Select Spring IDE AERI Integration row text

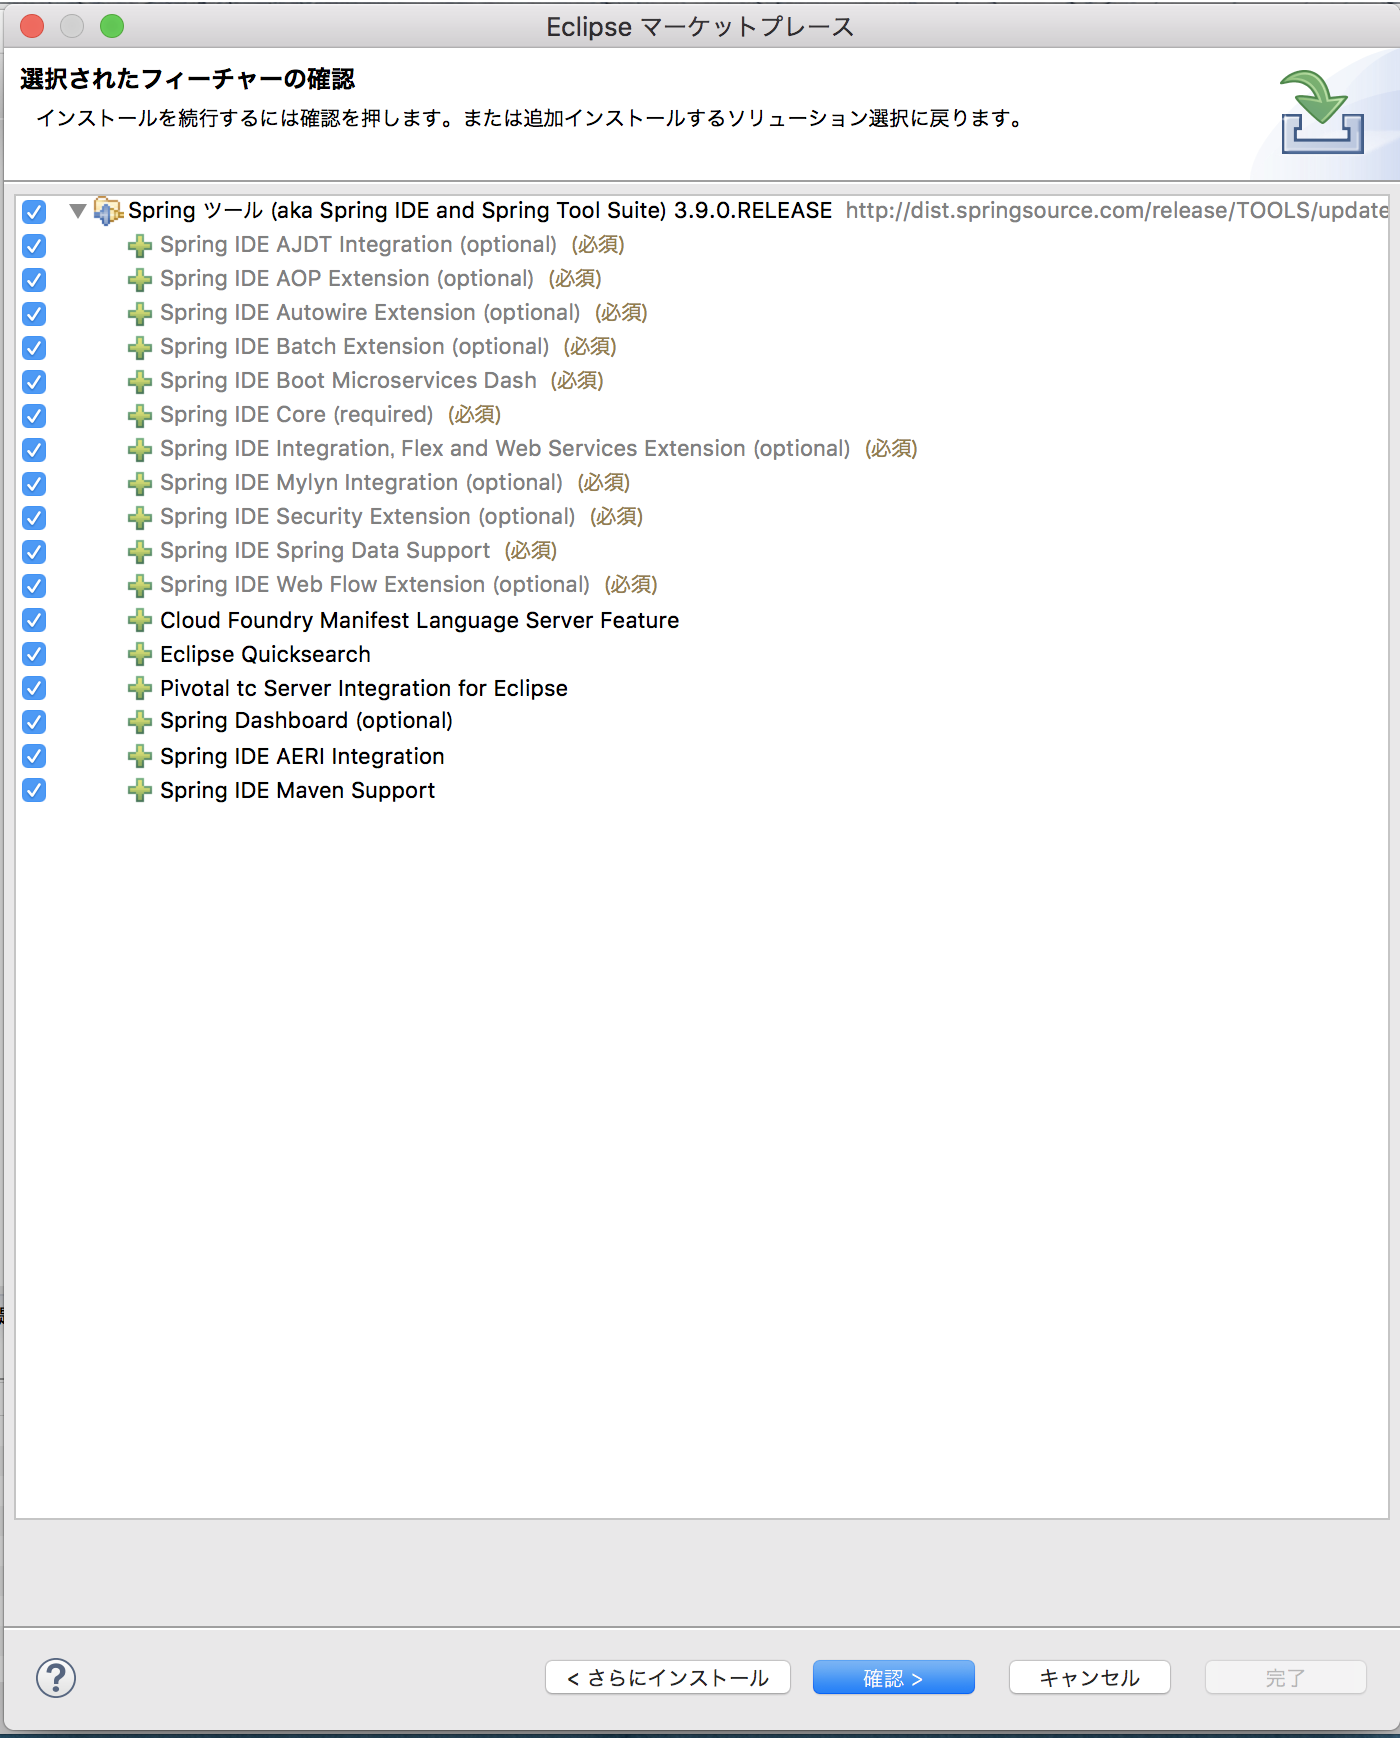pyautogui.click(x=302, y=756)
